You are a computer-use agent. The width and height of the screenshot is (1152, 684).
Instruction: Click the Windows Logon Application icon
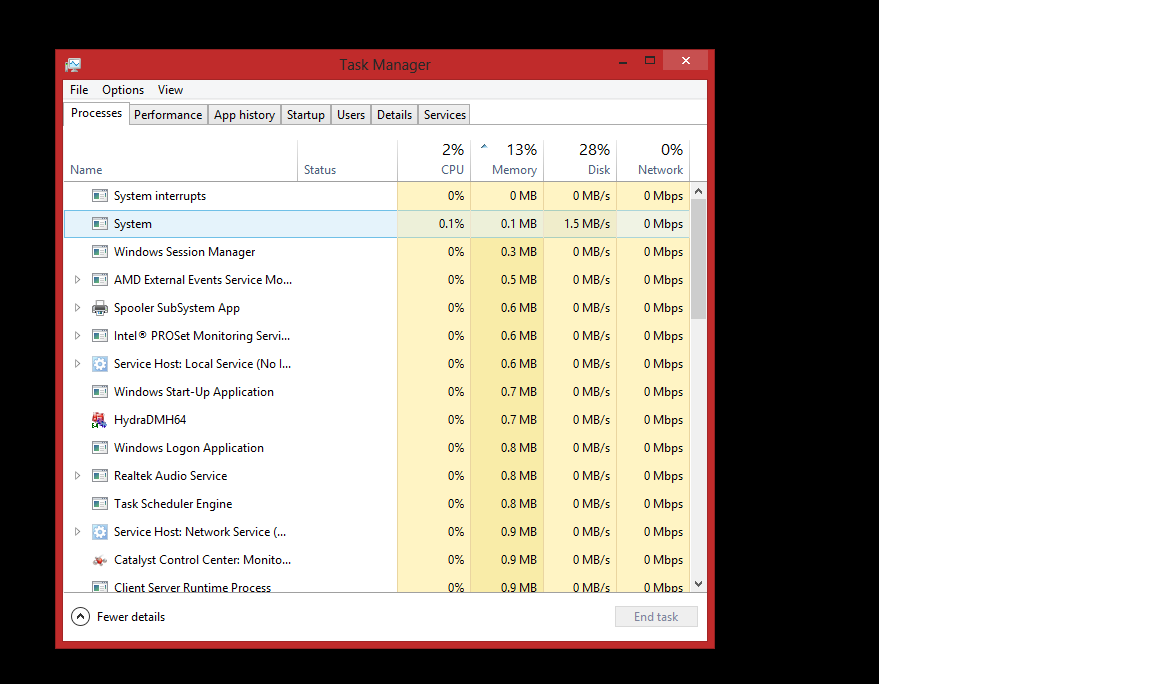[100, 447]
